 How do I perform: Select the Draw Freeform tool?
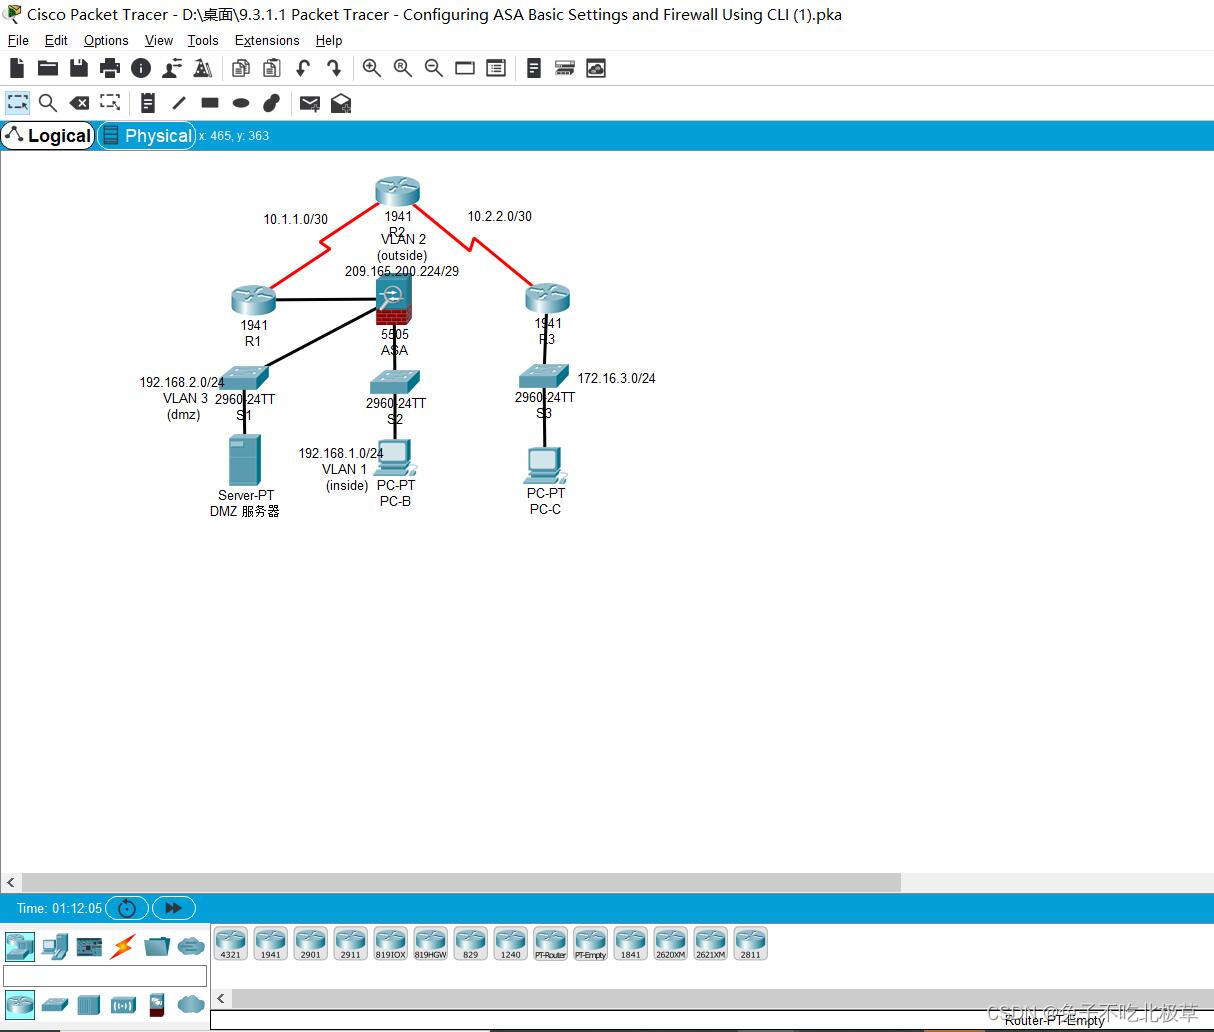point(272,102)
